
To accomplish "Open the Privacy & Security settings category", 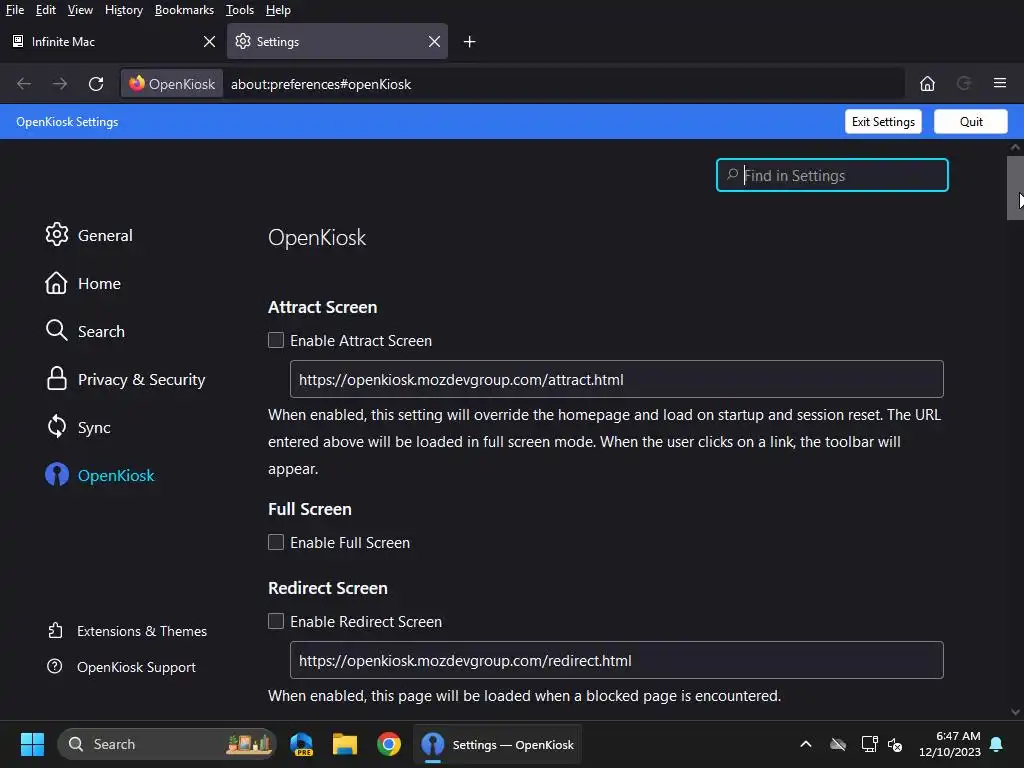I will 125,379.
